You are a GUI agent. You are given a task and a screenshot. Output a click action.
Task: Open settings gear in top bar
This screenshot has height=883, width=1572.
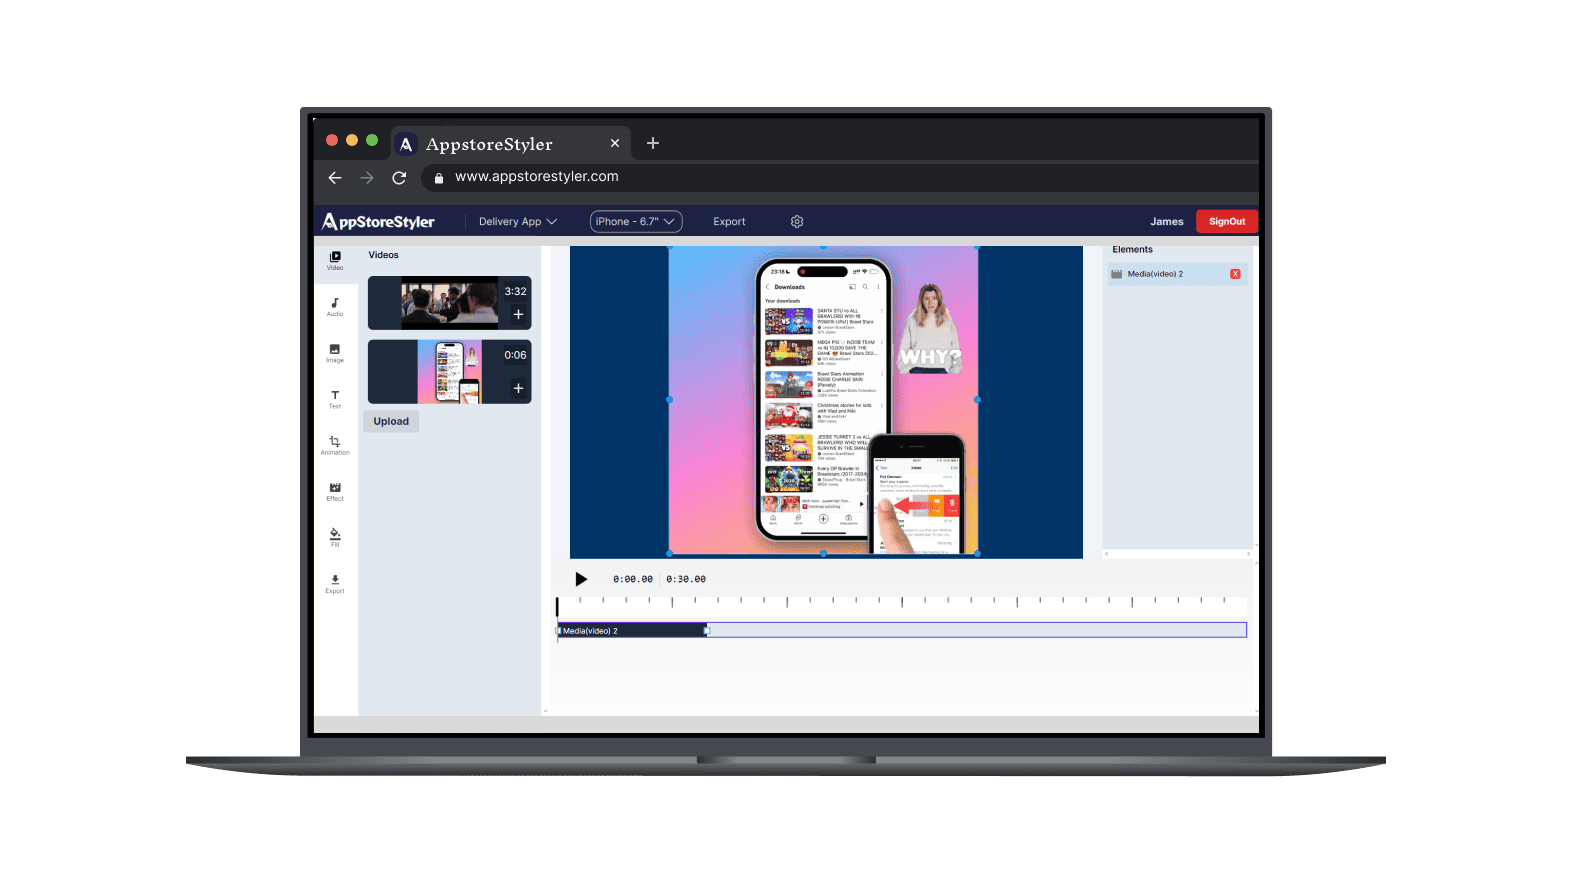pos(797,222)
